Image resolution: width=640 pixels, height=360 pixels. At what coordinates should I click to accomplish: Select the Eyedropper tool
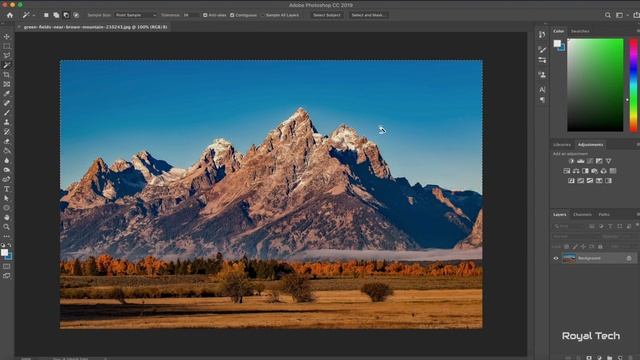pyautogui.click(x=7, y=94)
